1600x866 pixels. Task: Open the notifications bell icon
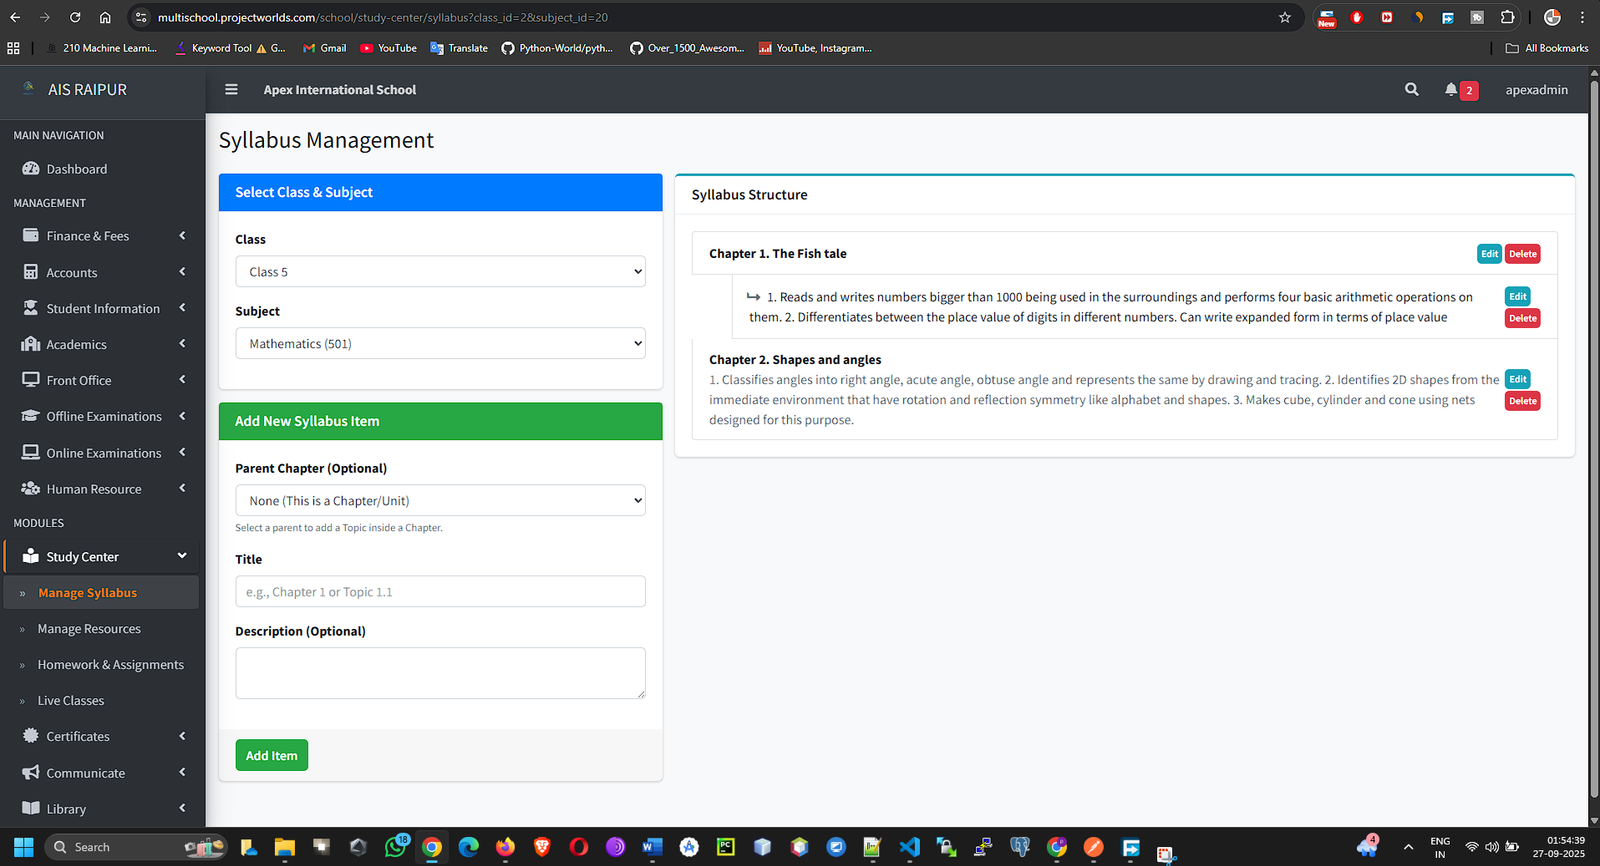point(1450,90)
